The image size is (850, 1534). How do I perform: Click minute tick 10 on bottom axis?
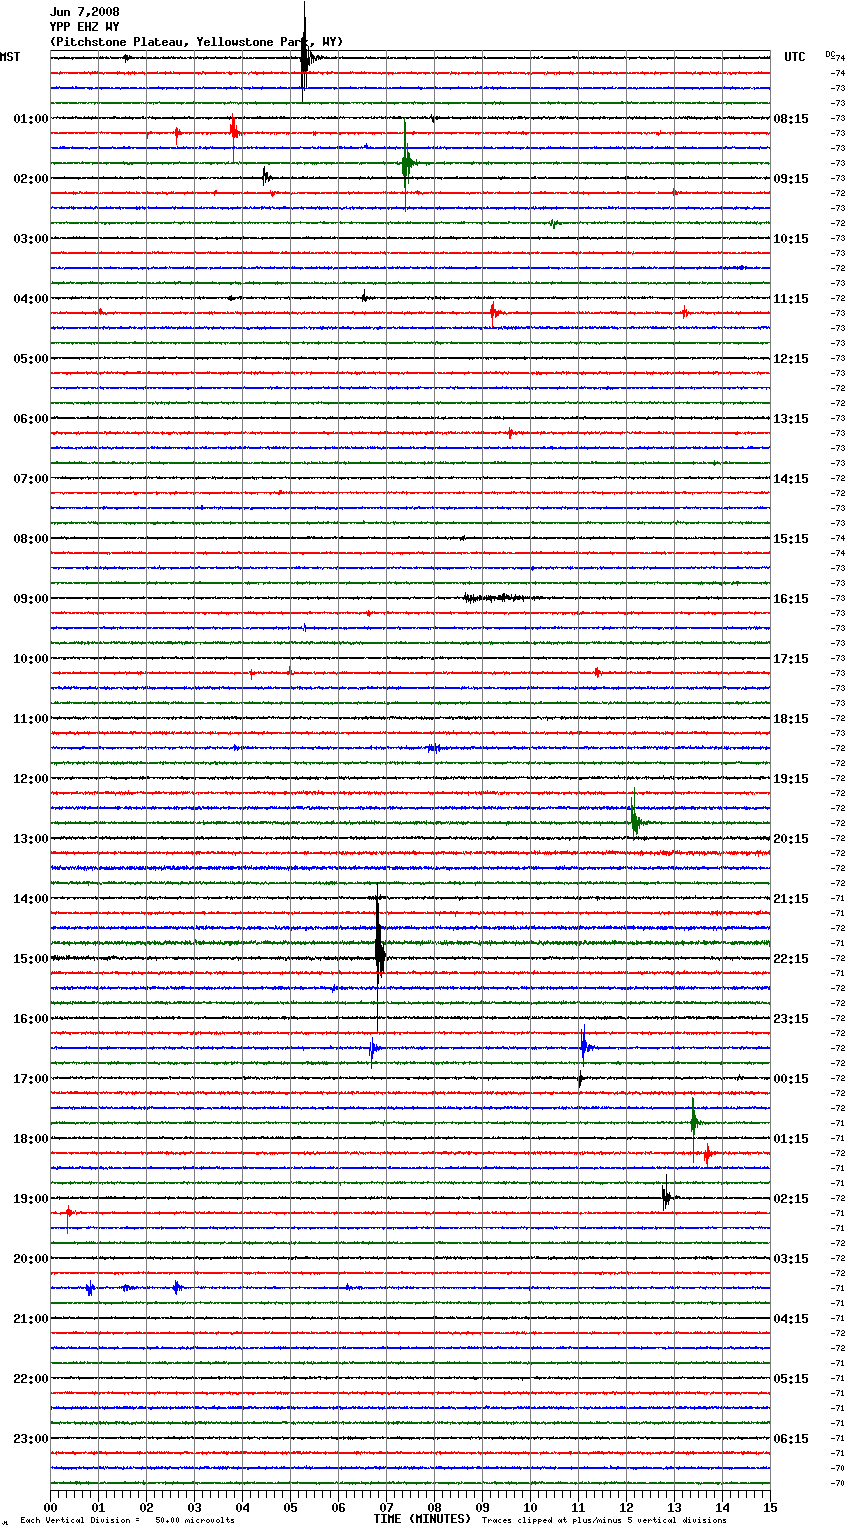coord(530,1507)
